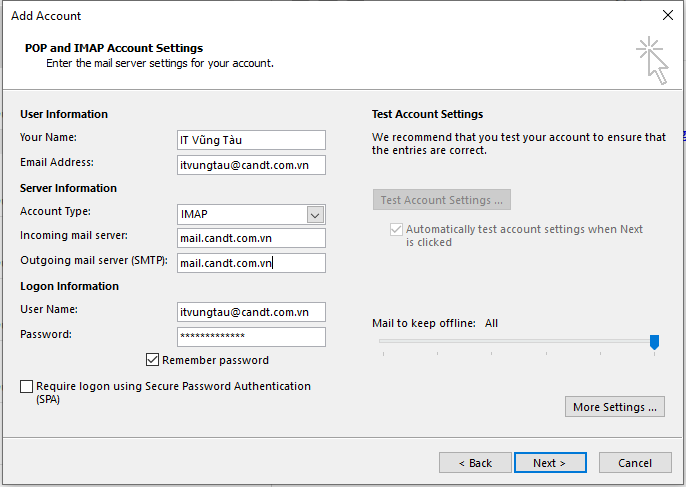686x487 pixels.
Task: Click the Password input field
Action: tap(251, 337)
